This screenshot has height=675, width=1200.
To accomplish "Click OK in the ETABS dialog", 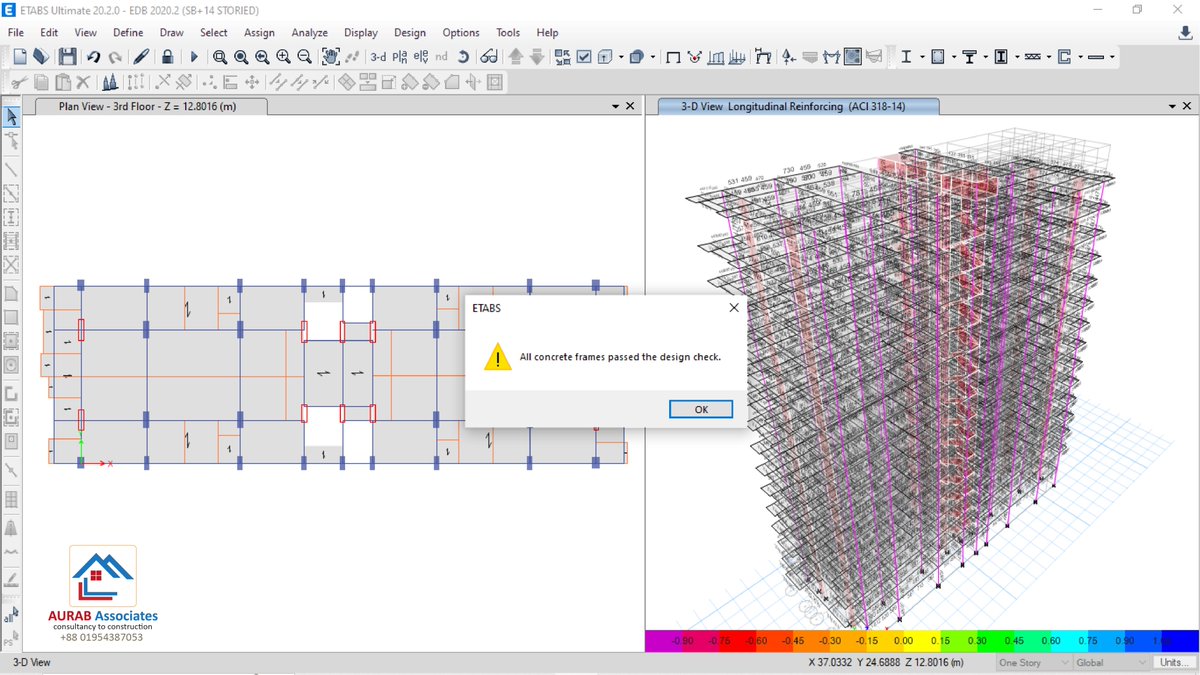I will [x=701, y=409].
